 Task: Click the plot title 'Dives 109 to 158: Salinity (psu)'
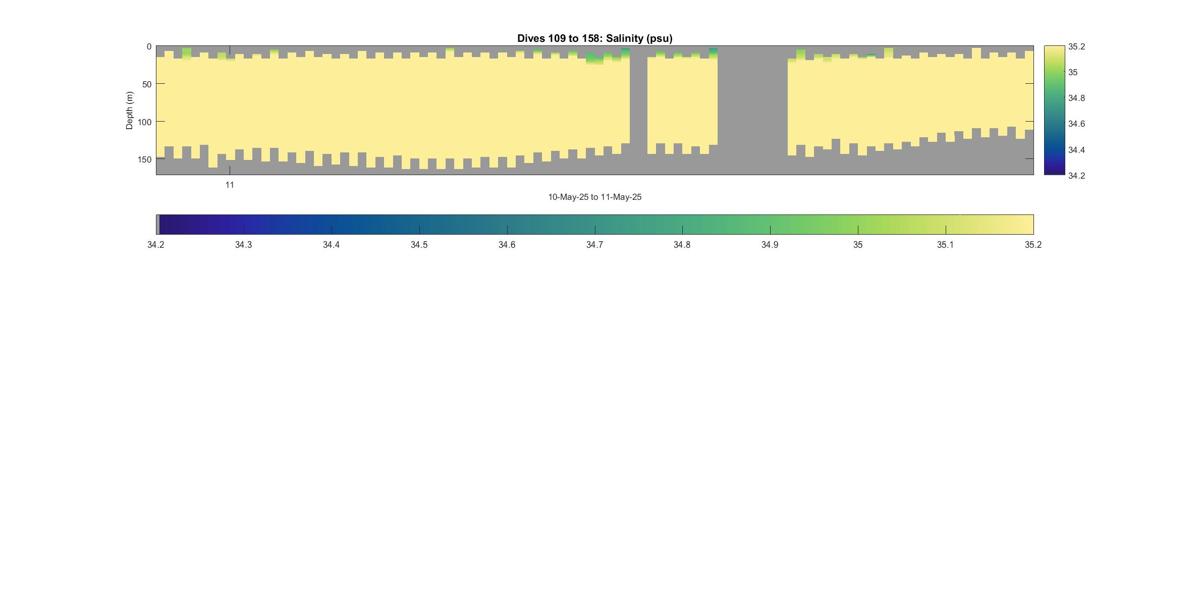tap(594, 38)
